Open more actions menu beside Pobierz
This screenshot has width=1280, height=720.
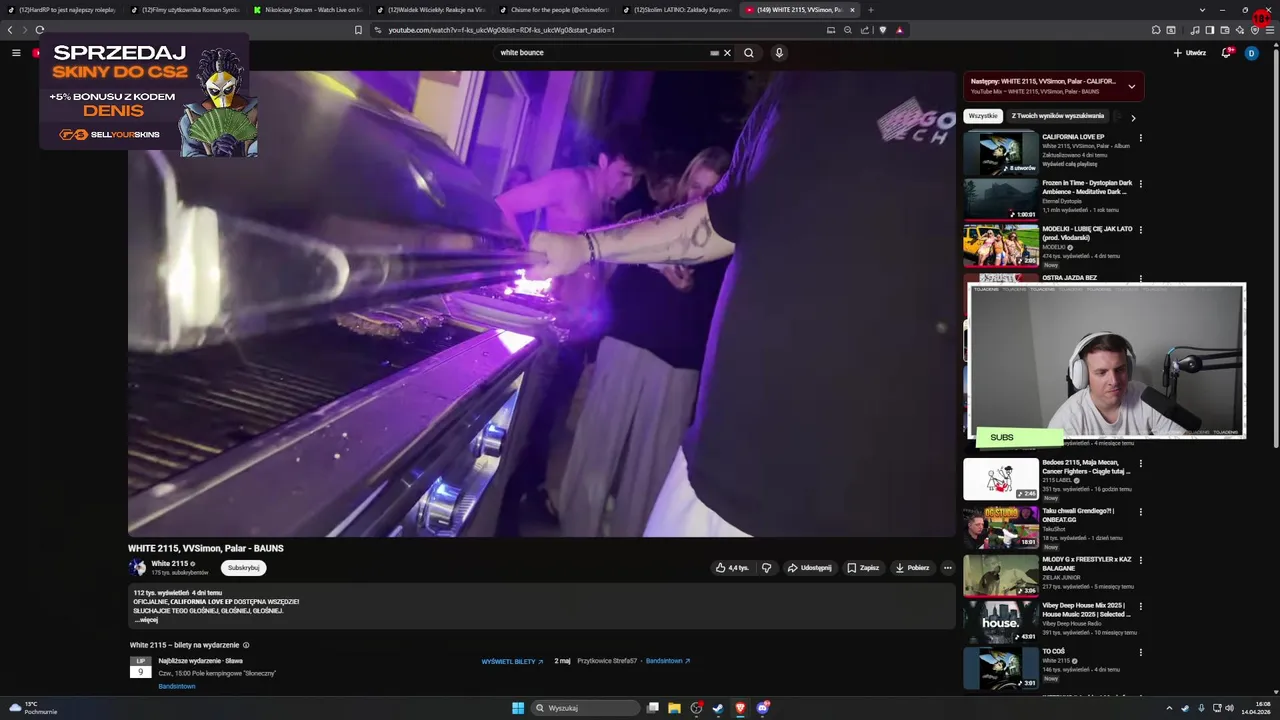(947, 568)
